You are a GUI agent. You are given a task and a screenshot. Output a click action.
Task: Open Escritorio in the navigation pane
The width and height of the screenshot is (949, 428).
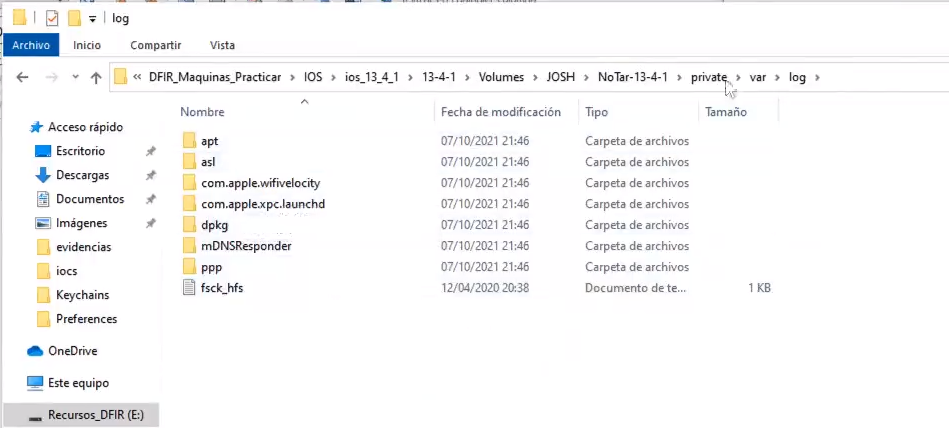(x=80, y=151)
